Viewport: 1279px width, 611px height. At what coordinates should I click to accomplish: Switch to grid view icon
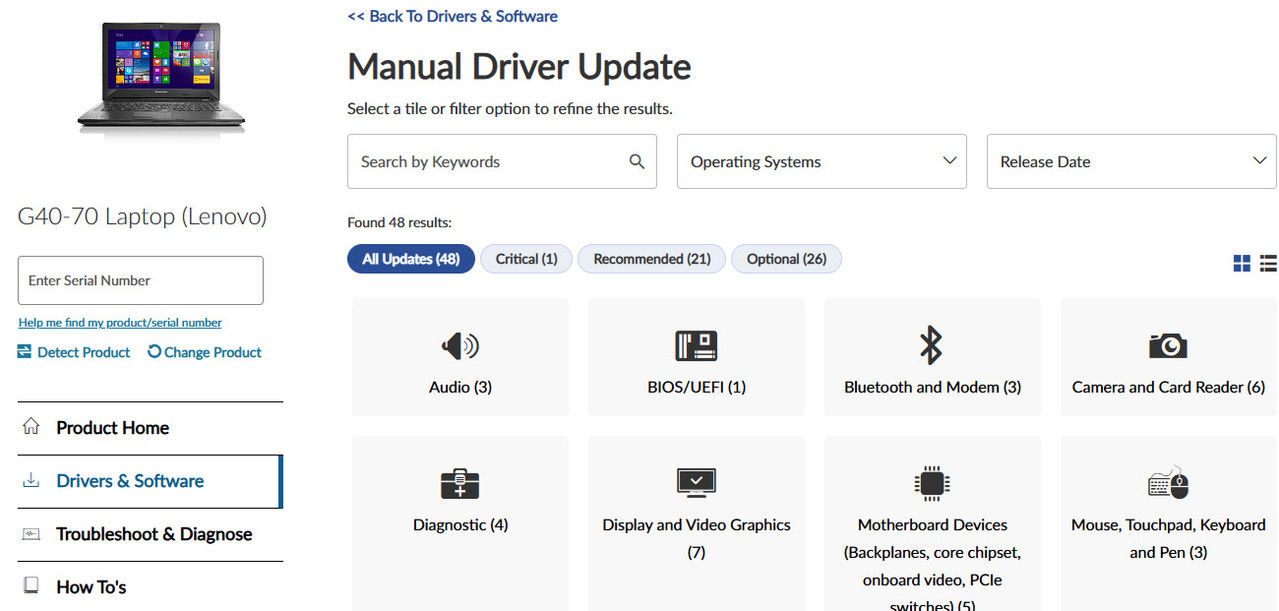(1242, 264)
